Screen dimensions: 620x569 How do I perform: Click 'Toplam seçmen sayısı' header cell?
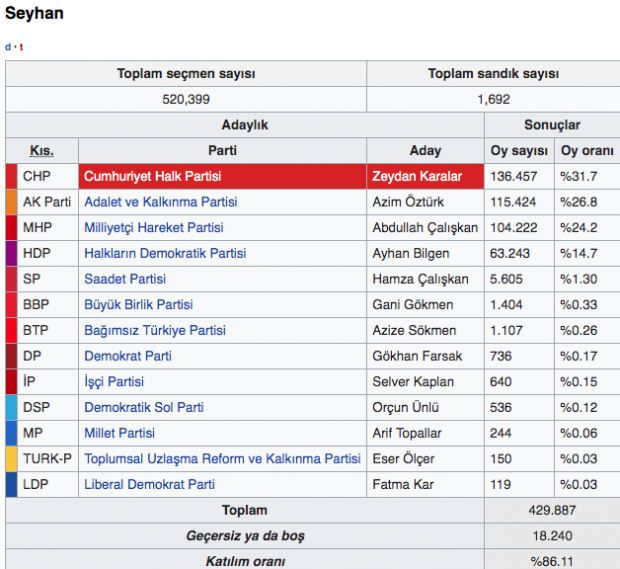pos(186,74)
